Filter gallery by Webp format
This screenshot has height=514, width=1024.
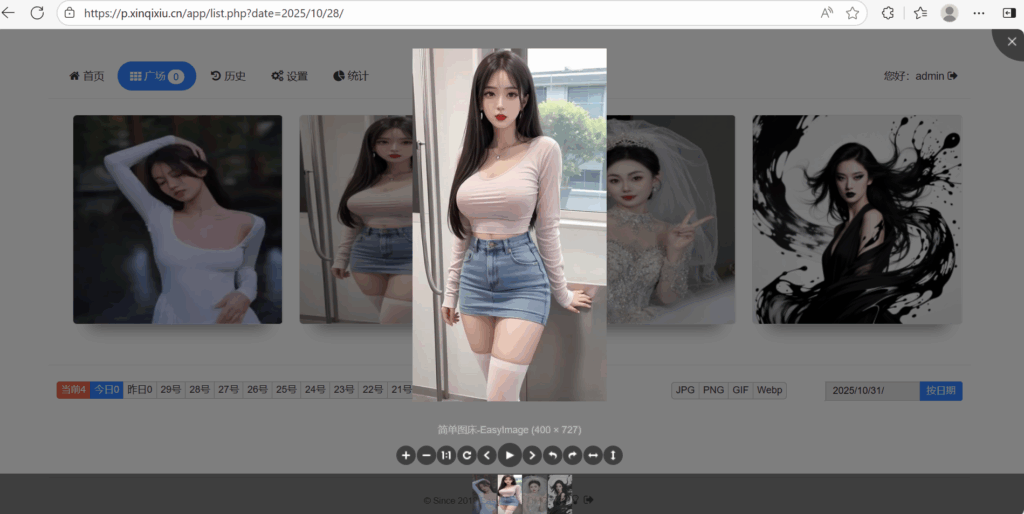tap(769, 390)
